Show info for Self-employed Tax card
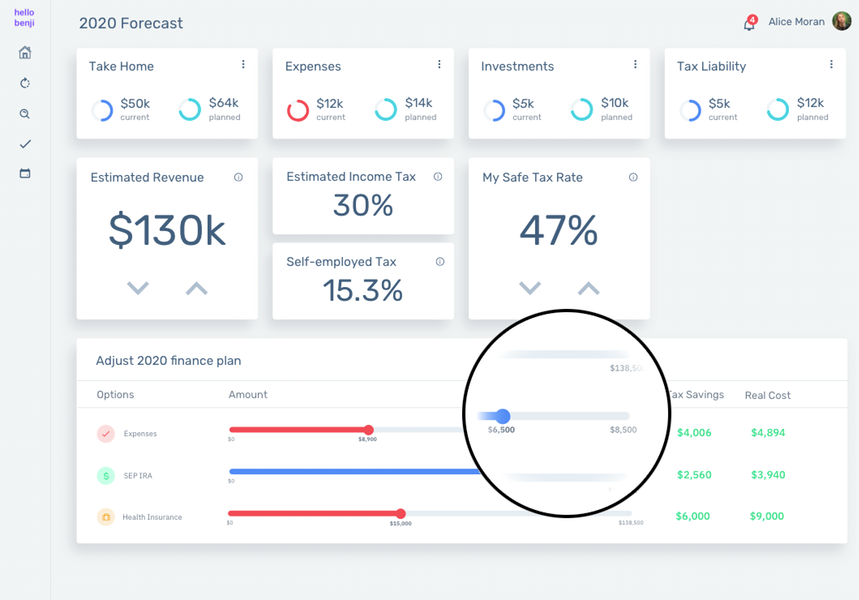This screenshot has width=859, height=600. click(440, 261)
